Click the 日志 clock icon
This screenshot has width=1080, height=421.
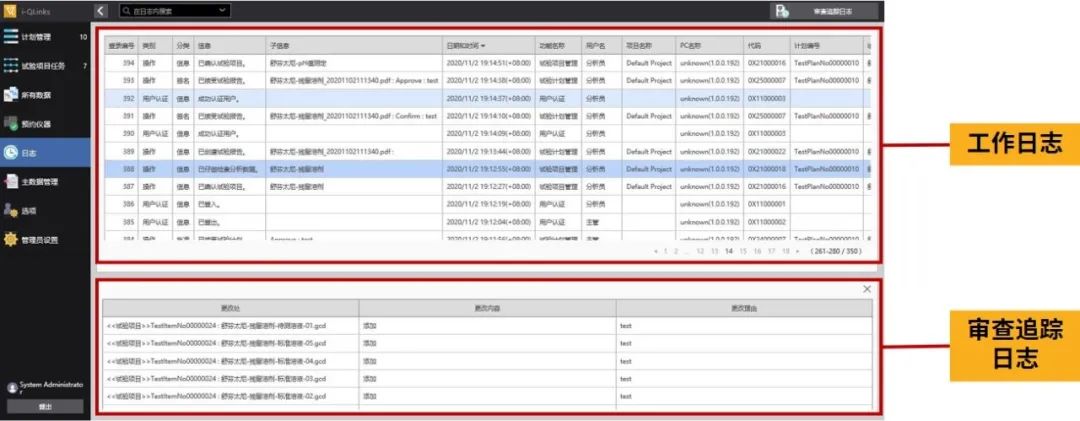[x=10, y=153]
